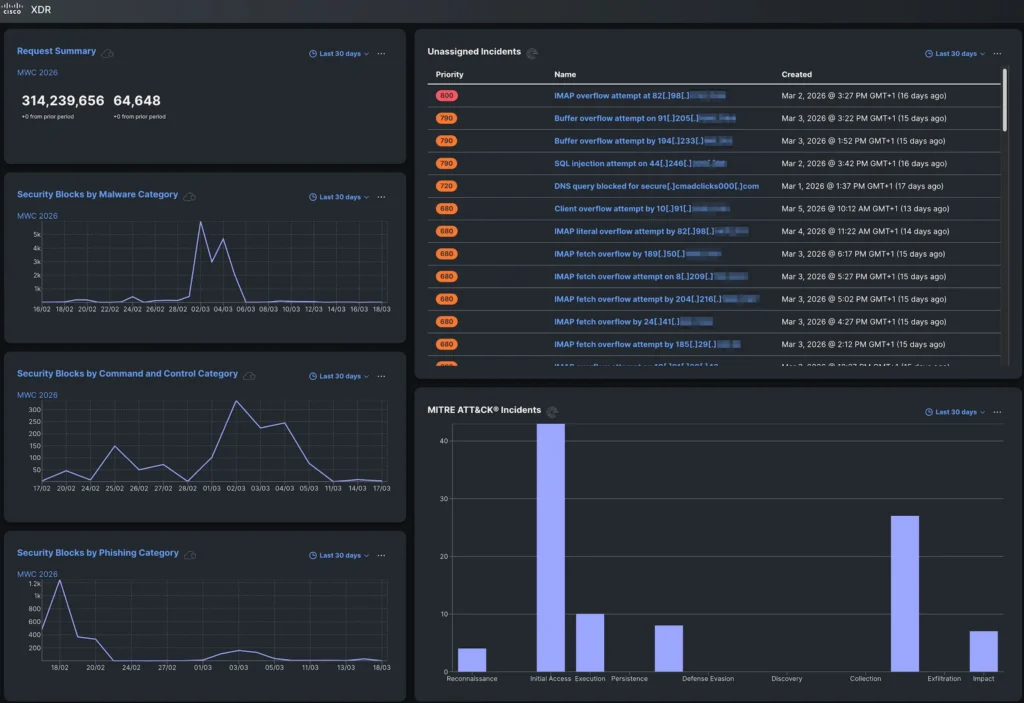Open the SQL injection attempt incident link
Image resolution: width=1024 pixels, height=703 pixels.
tap(640, 163)
